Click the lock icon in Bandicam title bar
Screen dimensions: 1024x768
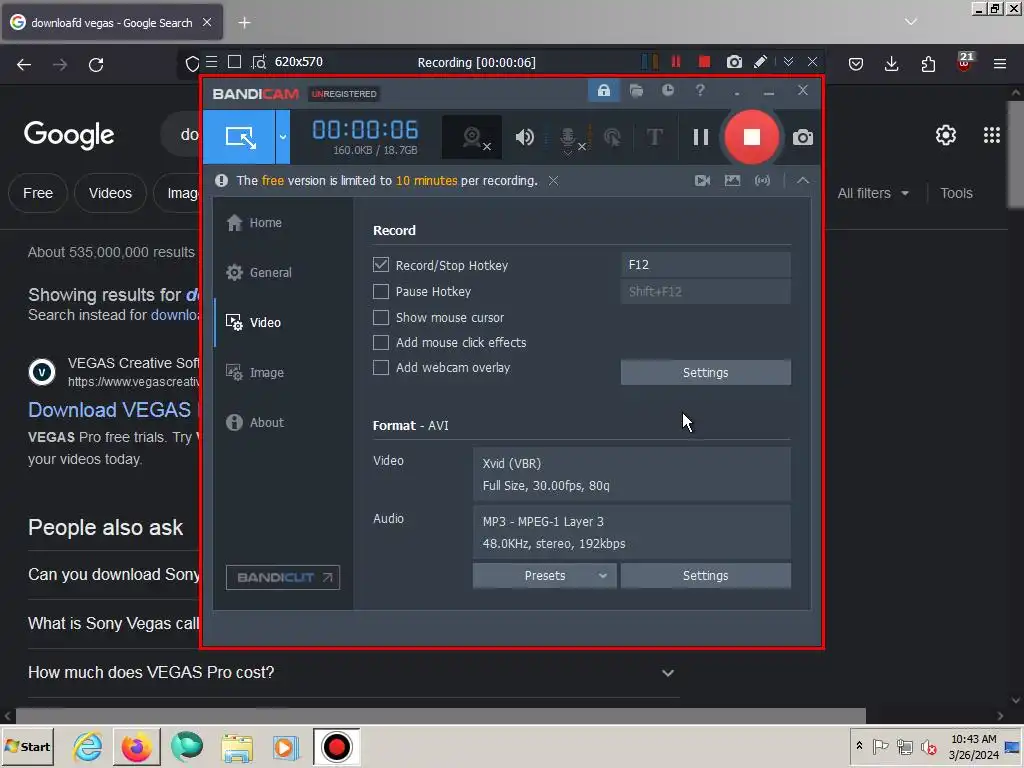(x=603, y=90)
